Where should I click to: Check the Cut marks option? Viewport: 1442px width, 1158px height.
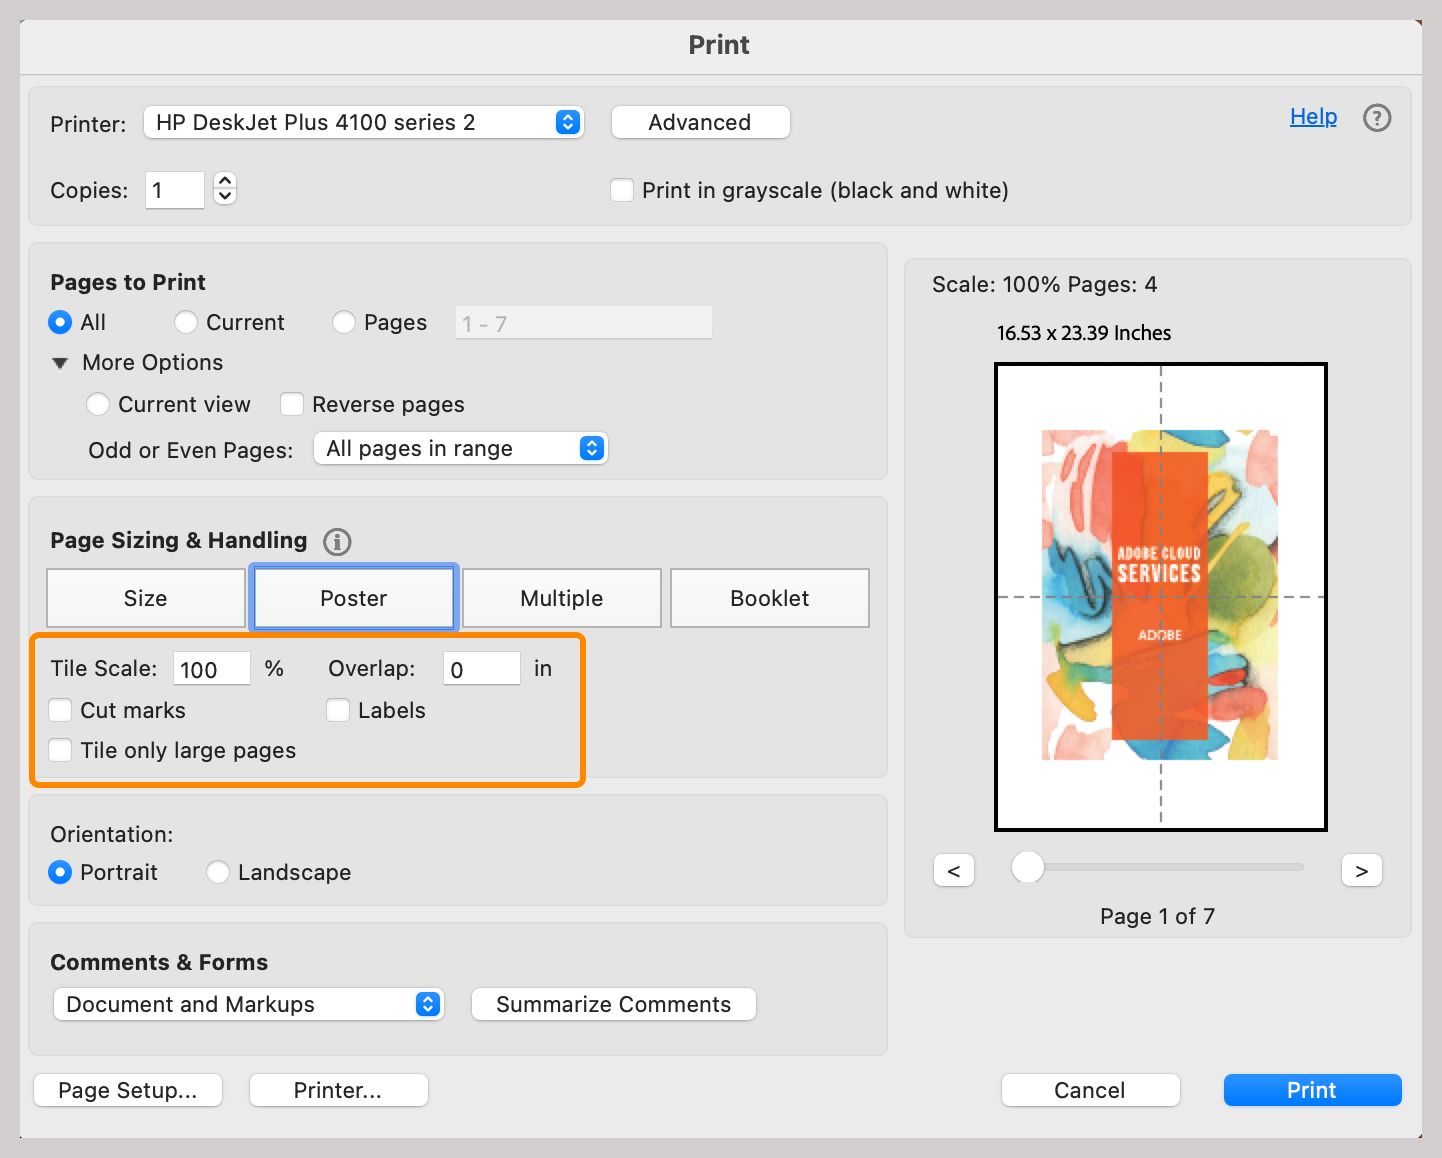(61, 710)
